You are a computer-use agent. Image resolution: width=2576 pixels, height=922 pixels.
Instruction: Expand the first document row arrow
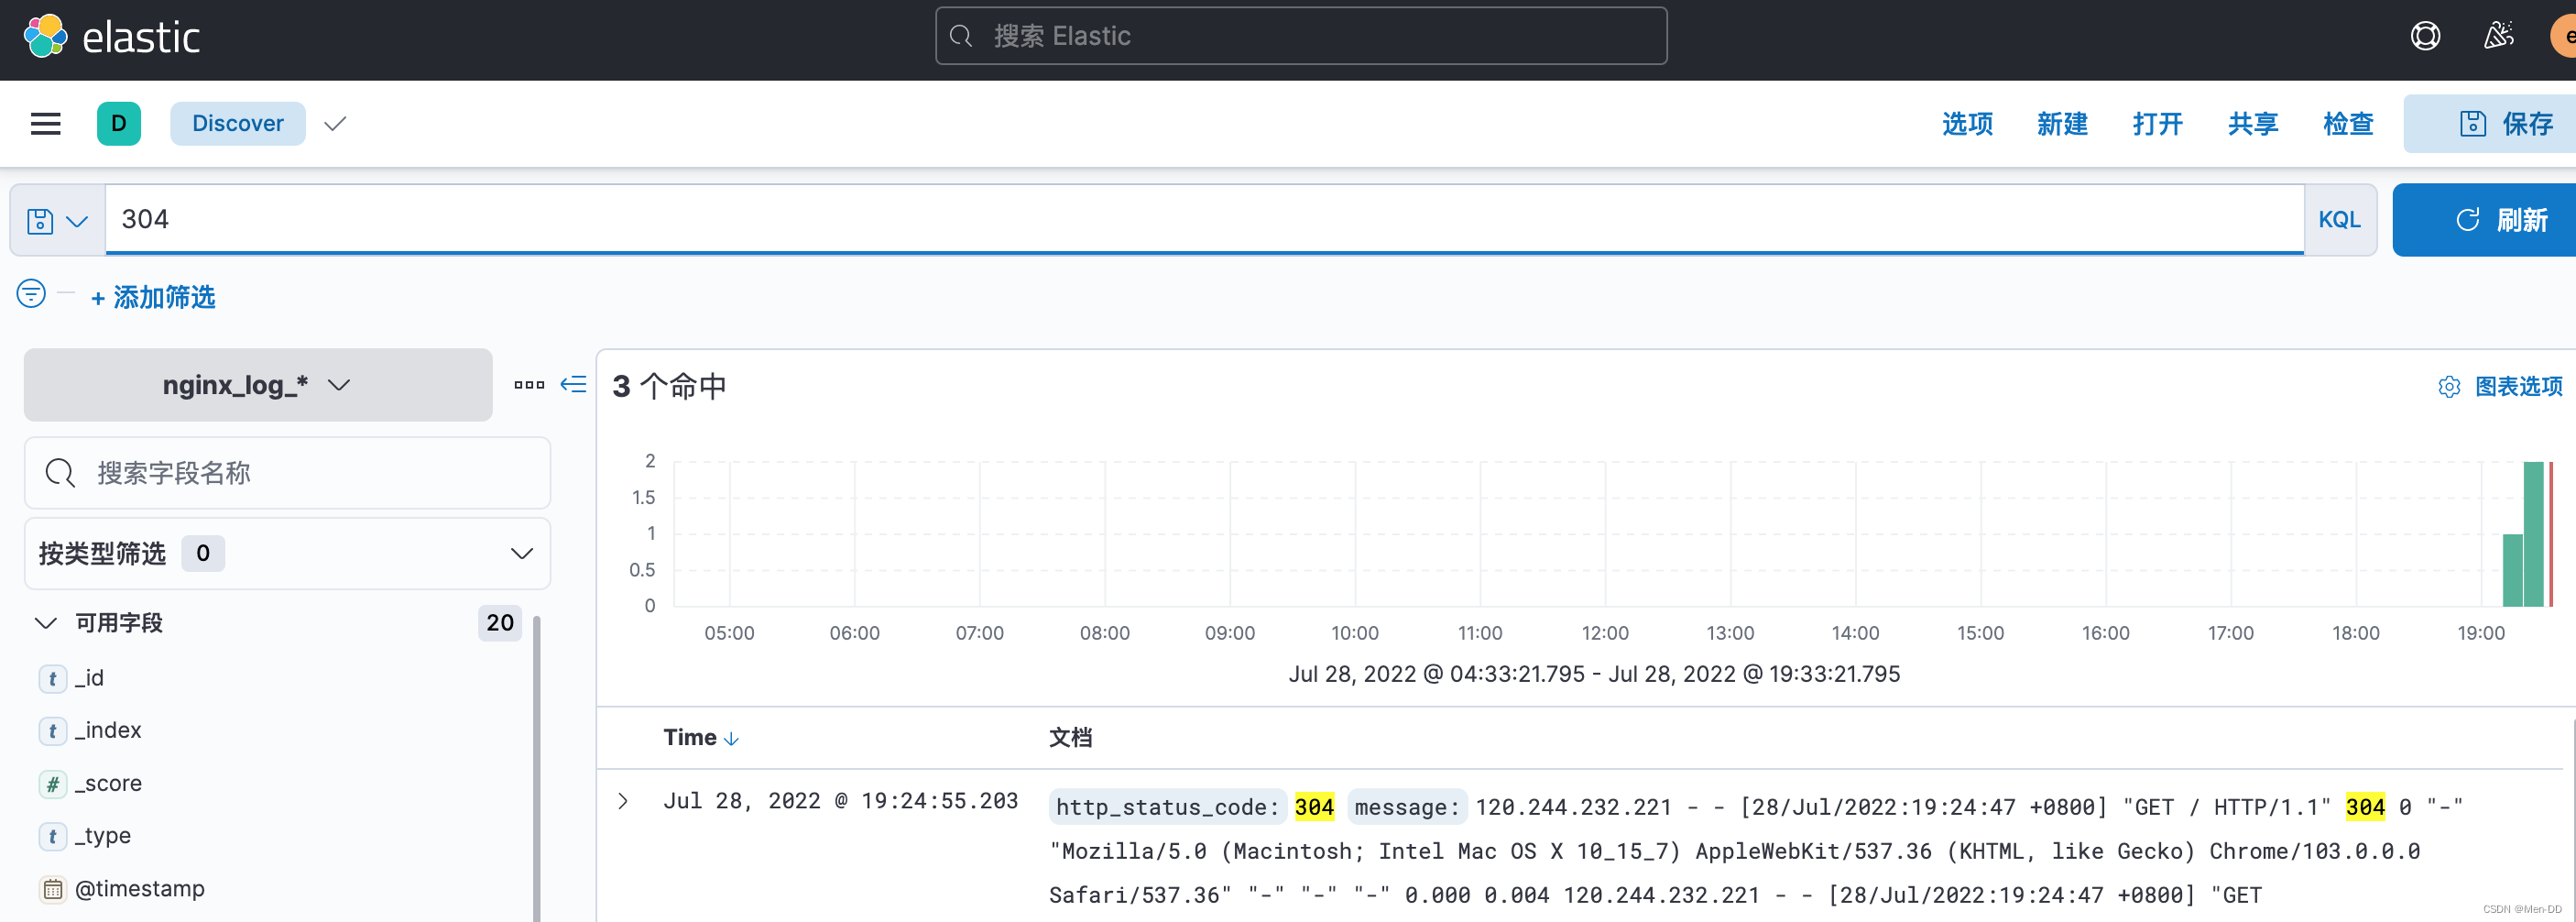[x=622, y=801]
